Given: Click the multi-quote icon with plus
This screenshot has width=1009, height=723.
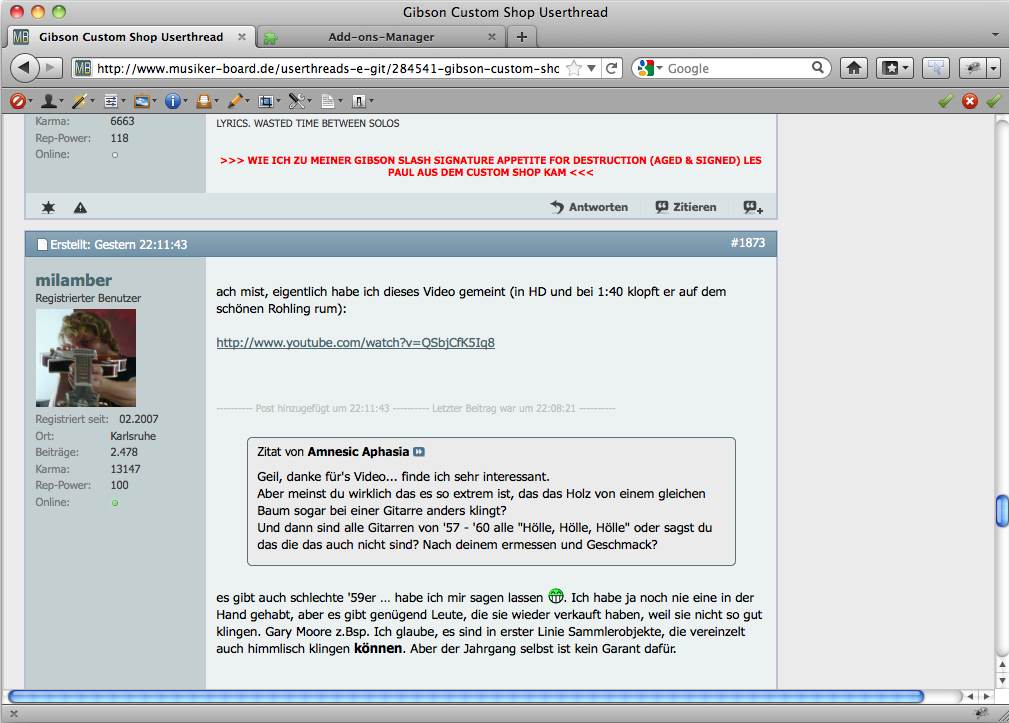Looking at the screenshot, I should pos(753,207).
